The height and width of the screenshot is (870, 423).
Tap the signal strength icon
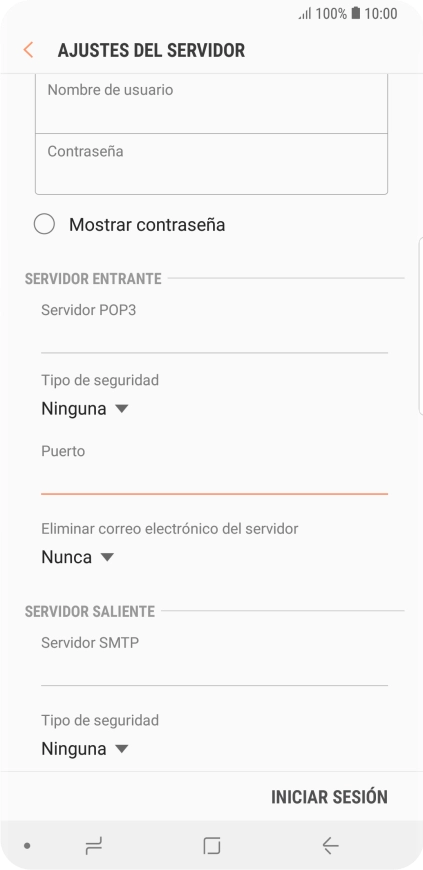[305, 14]
